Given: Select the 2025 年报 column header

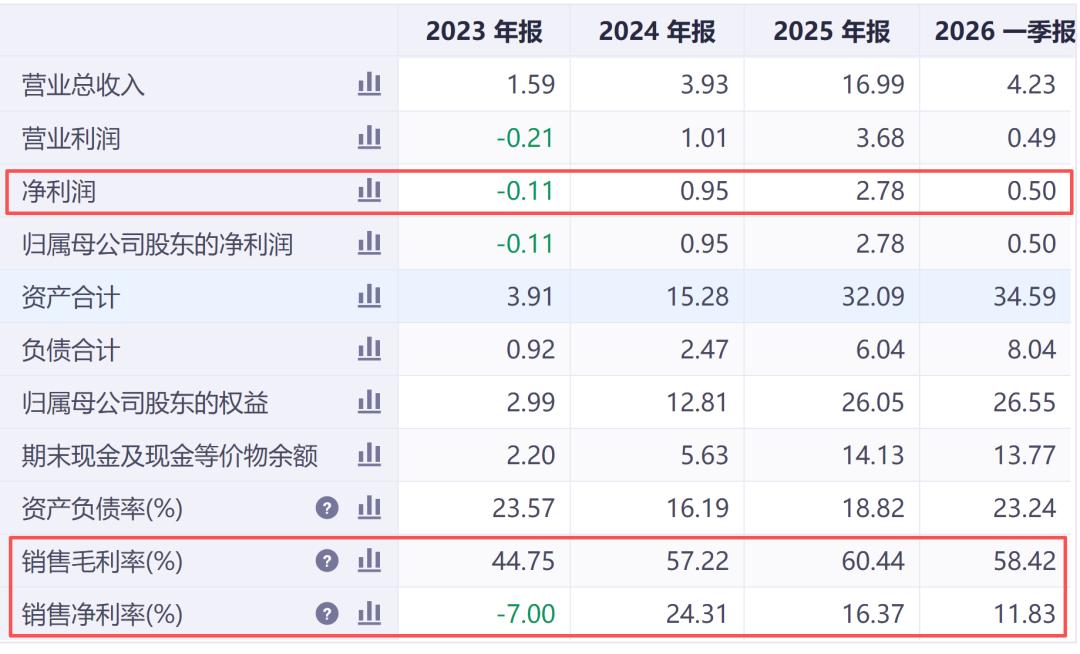Looking at the screenshot, I should click(831, 32).
